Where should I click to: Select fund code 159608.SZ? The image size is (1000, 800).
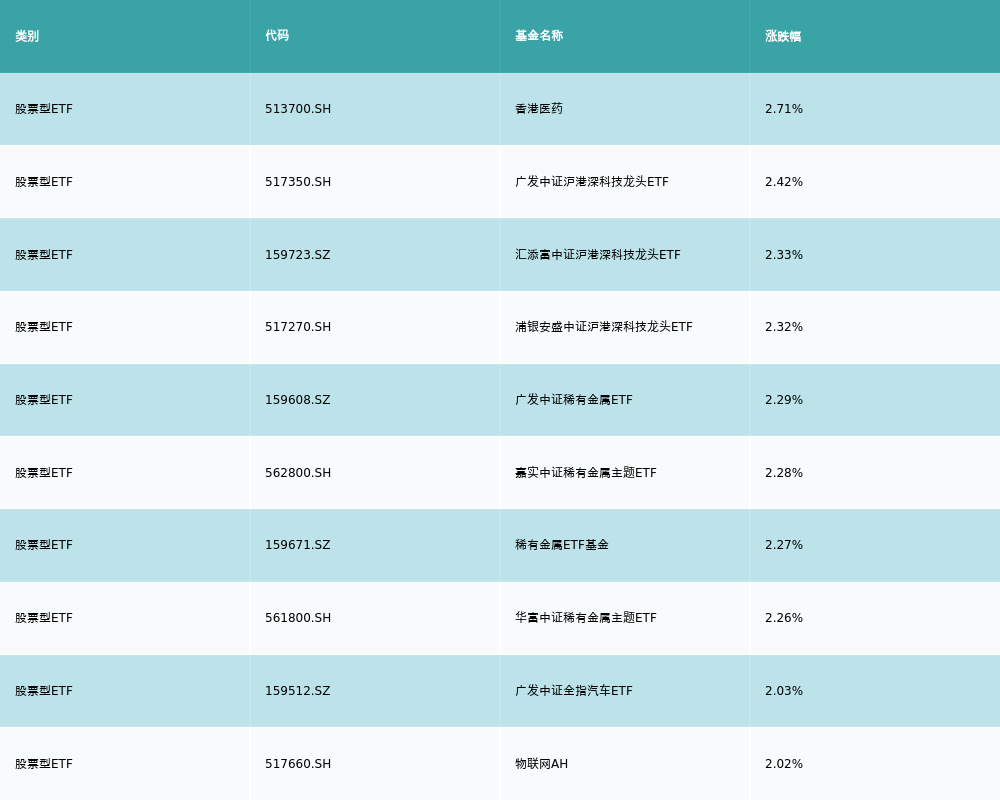[298, 400]
